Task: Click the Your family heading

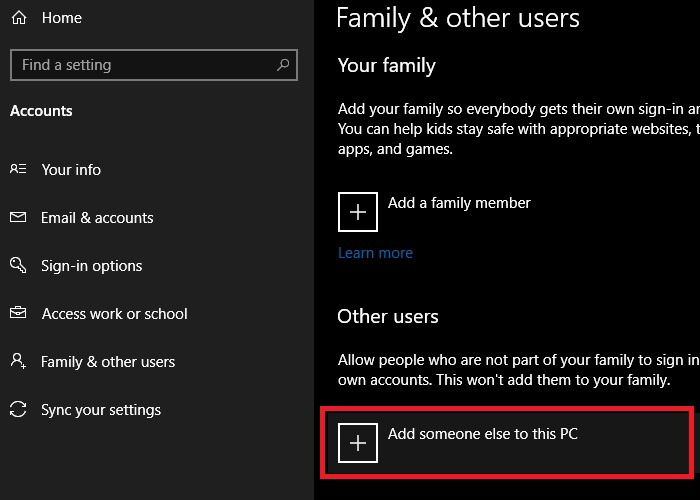Action: (387, 66)
